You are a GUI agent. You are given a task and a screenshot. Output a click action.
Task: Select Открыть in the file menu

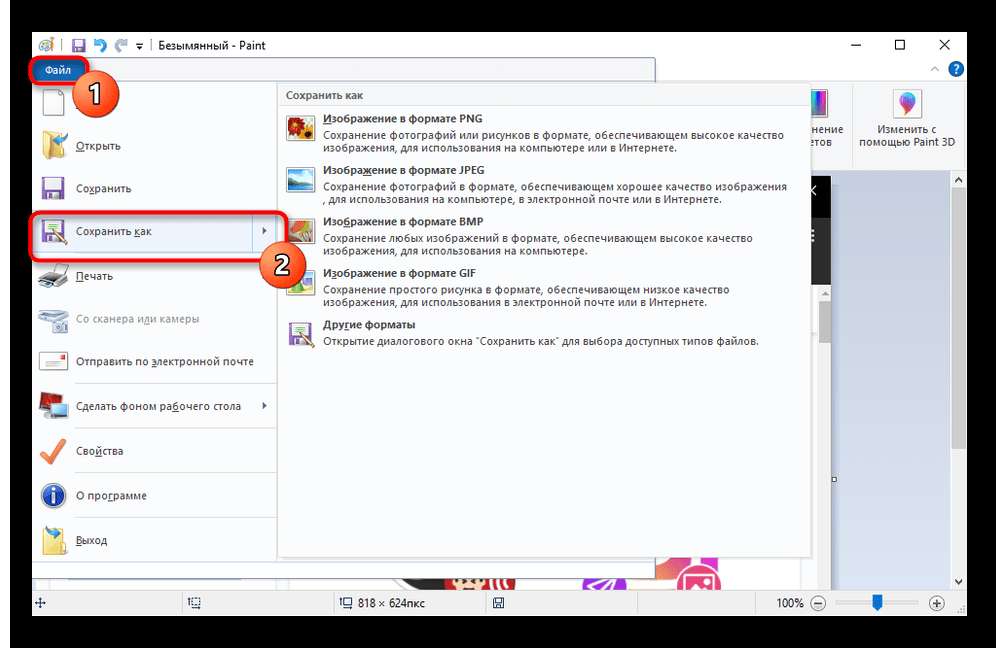(x=155, y=145)
